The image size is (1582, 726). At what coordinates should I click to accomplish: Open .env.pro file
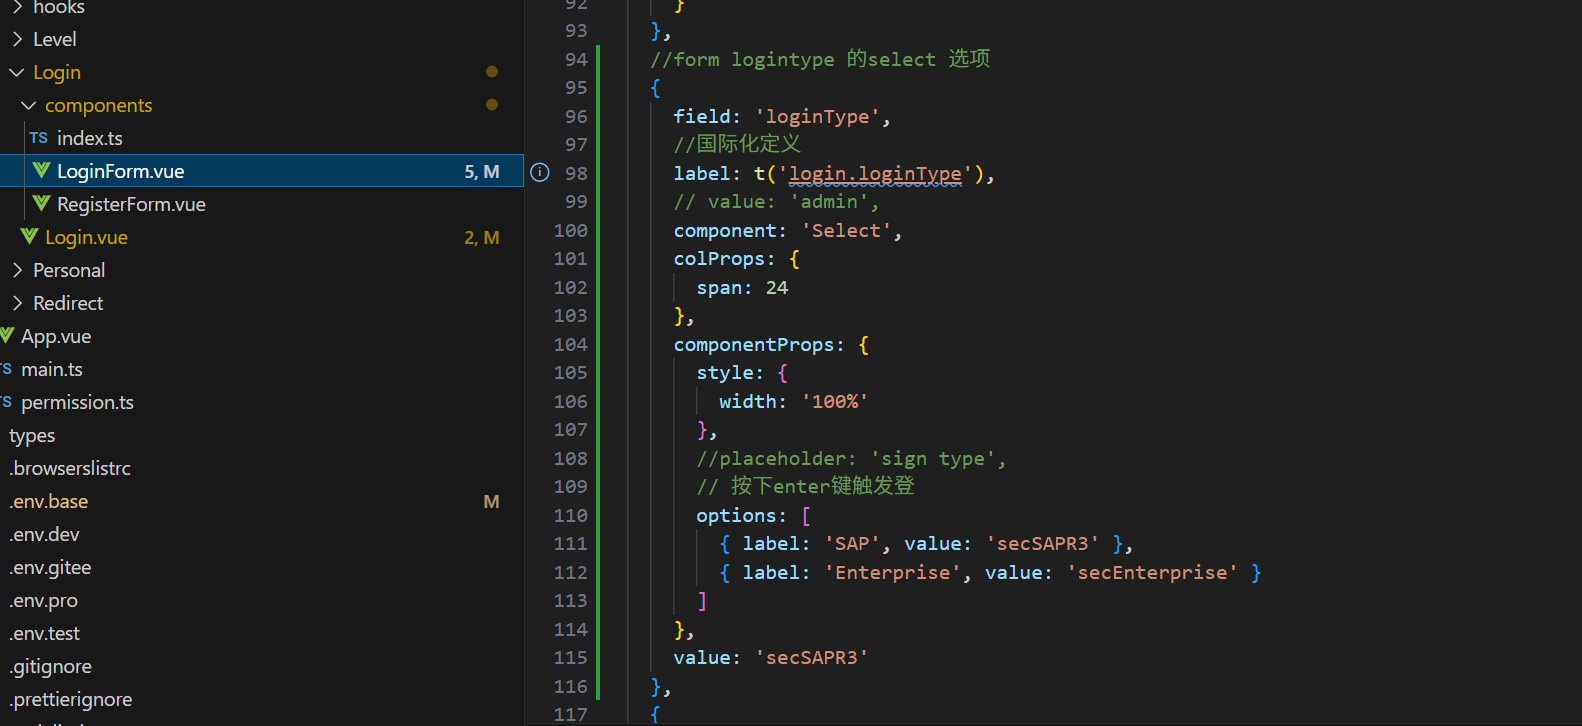click(43, 600)
